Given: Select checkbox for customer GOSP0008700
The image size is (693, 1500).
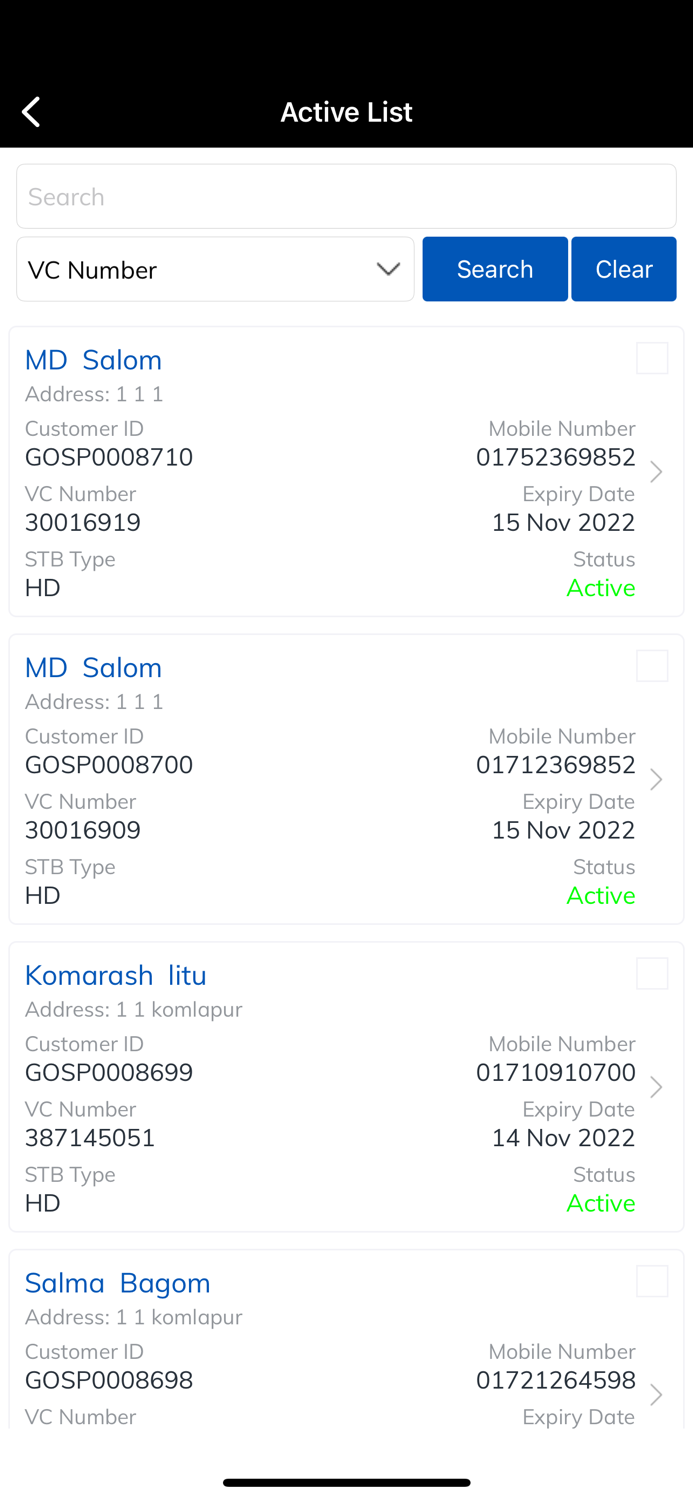Looking at the screenshot, I should click(x=652, y=666).
